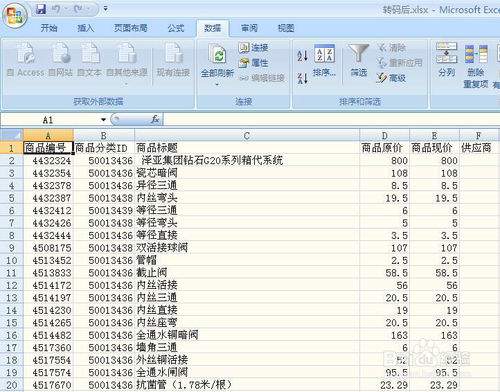Switch to the 公式 ribbon tab

(176, 28)
